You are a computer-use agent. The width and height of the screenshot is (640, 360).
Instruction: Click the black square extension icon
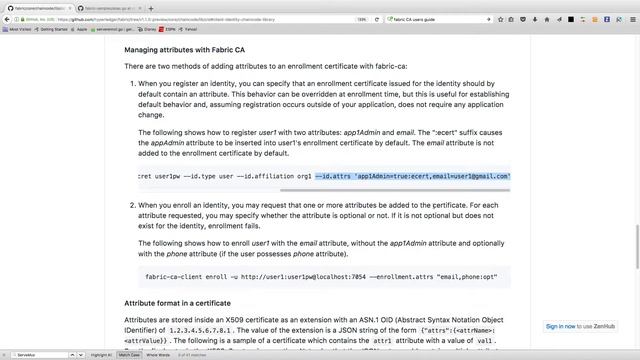click(x=571, y=20)
